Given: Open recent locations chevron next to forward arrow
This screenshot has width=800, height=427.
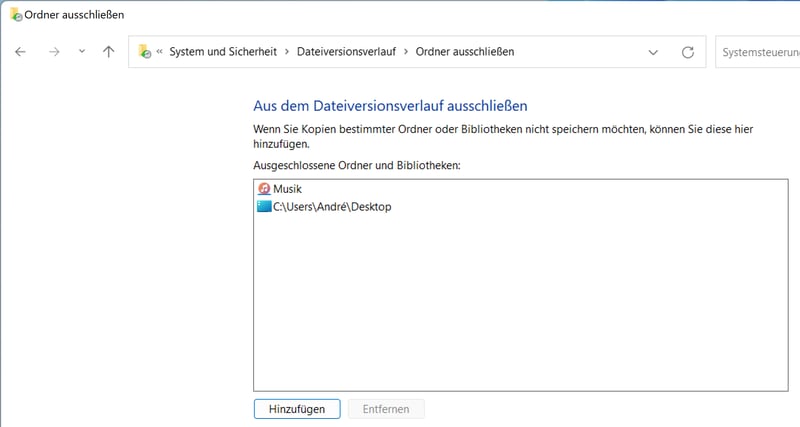Looking at the screenshot, I should [x=82, y=51].
